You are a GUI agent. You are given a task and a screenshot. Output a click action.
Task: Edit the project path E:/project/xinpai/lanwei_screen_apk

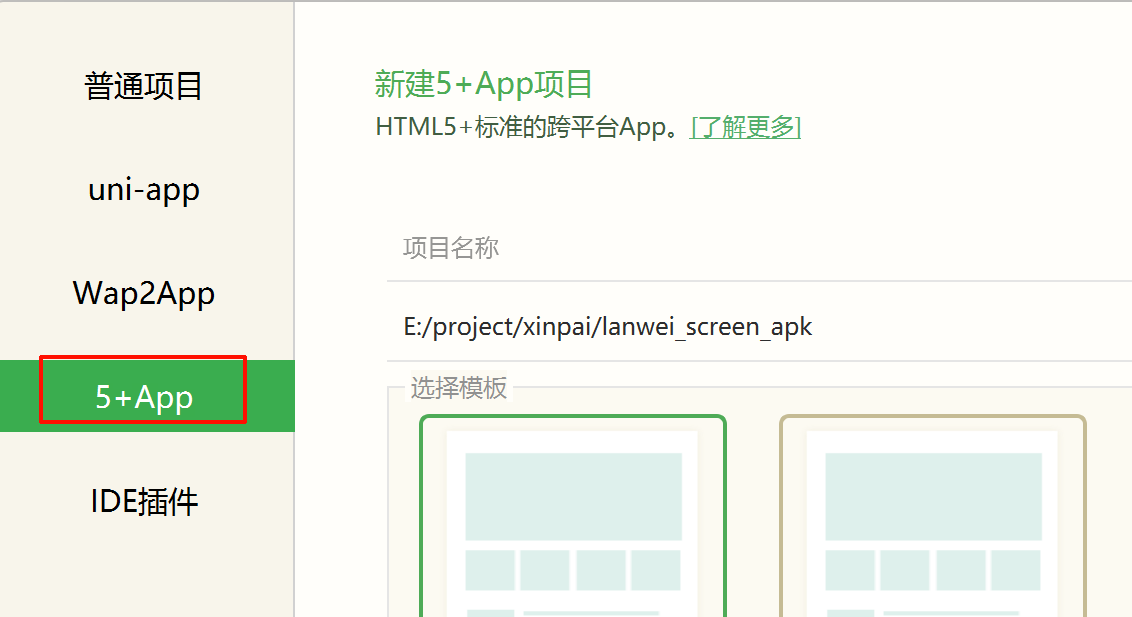pyautogui.click(x=759, y=327)
